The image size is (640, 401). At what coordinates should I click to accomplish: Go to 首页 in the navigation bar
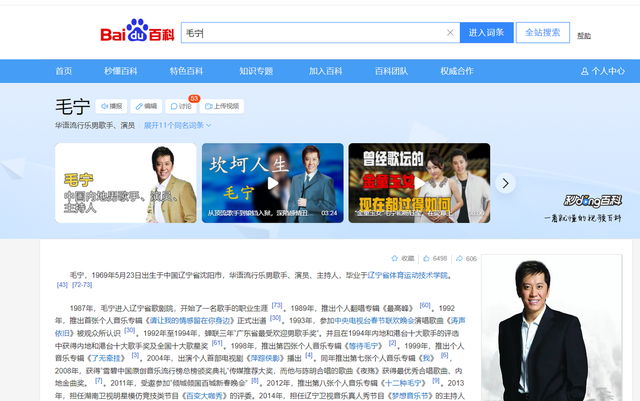64,71
